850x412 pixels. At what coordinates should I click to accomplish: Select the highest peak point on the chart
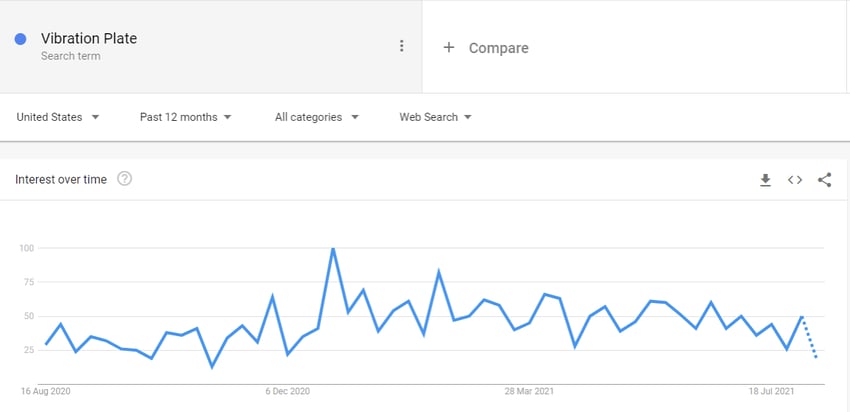click(x=333, y=249)
